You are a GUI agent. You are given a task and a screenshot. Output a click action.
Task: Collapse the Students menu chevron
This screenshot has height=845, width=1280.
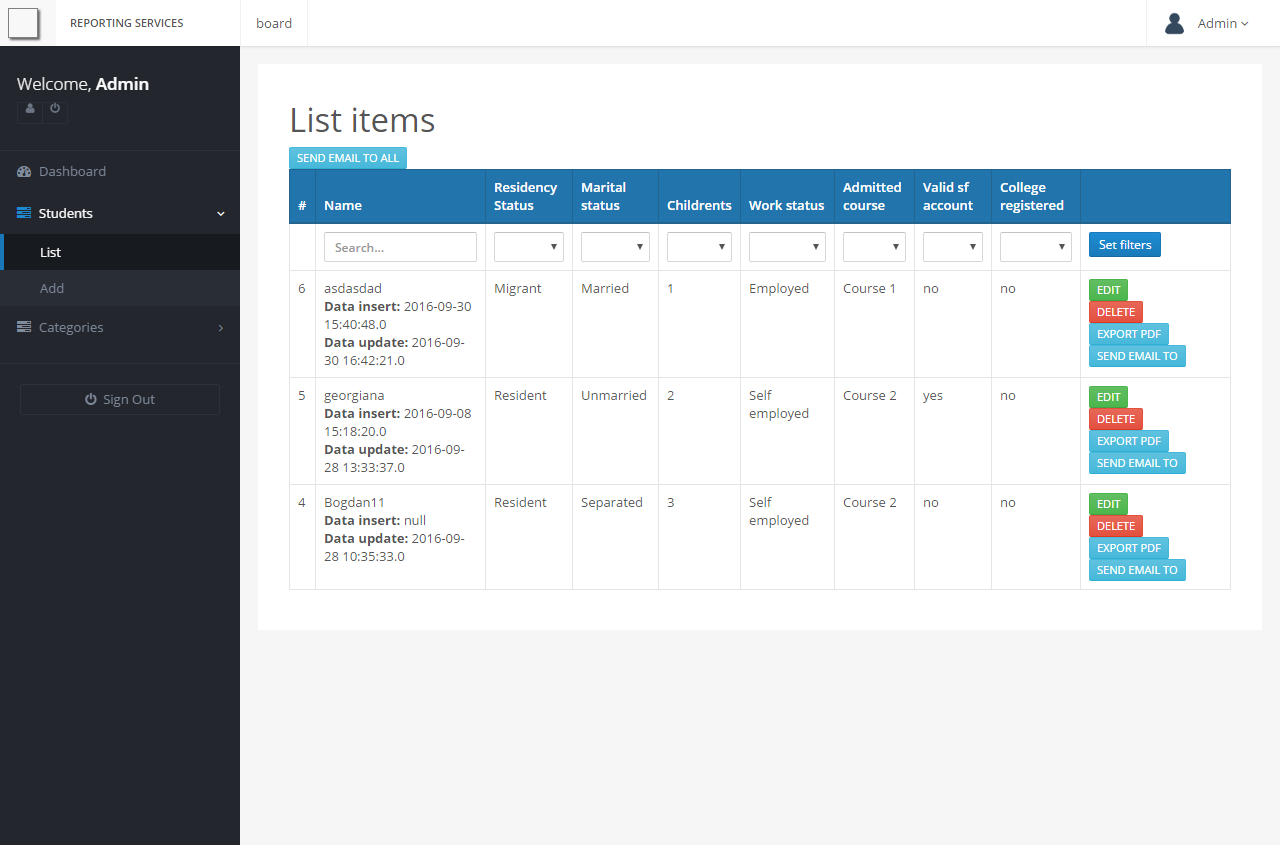tap(221, 214)
